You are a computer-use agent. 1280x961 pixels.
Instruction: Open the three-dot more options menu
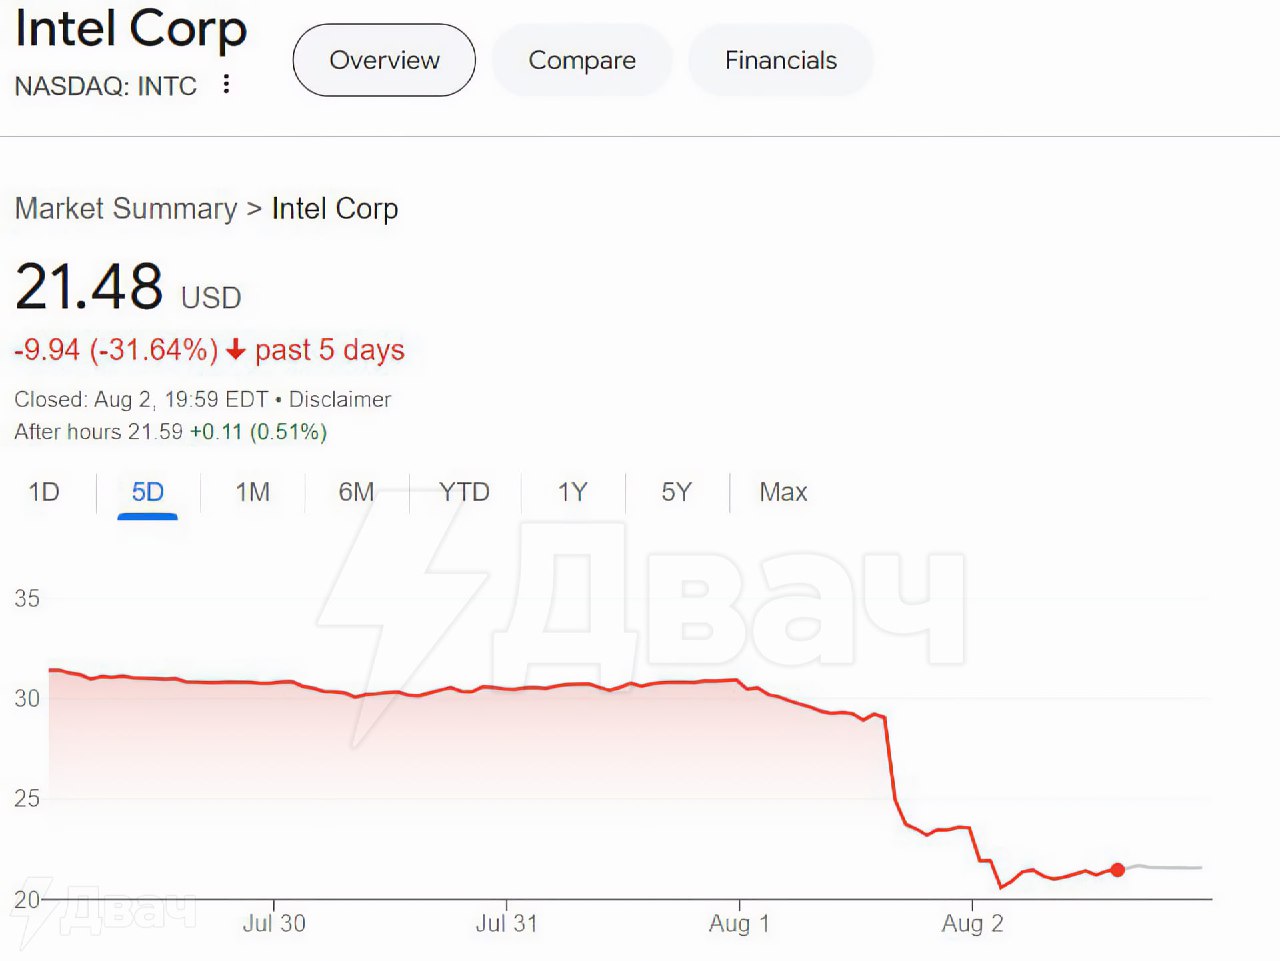(x=227, y=85)
